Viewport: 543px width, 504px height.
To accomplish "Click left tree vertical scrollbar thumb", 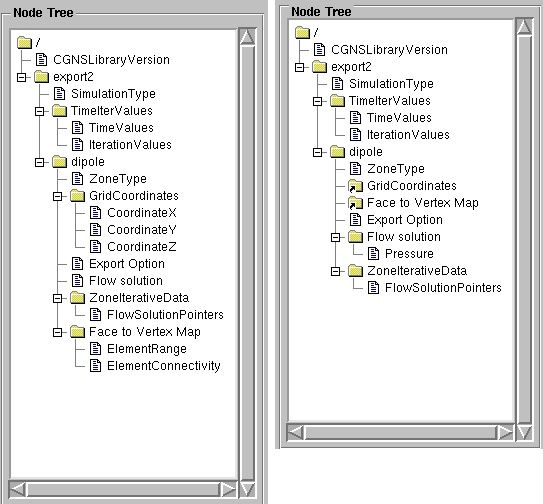I will point(248,264).
